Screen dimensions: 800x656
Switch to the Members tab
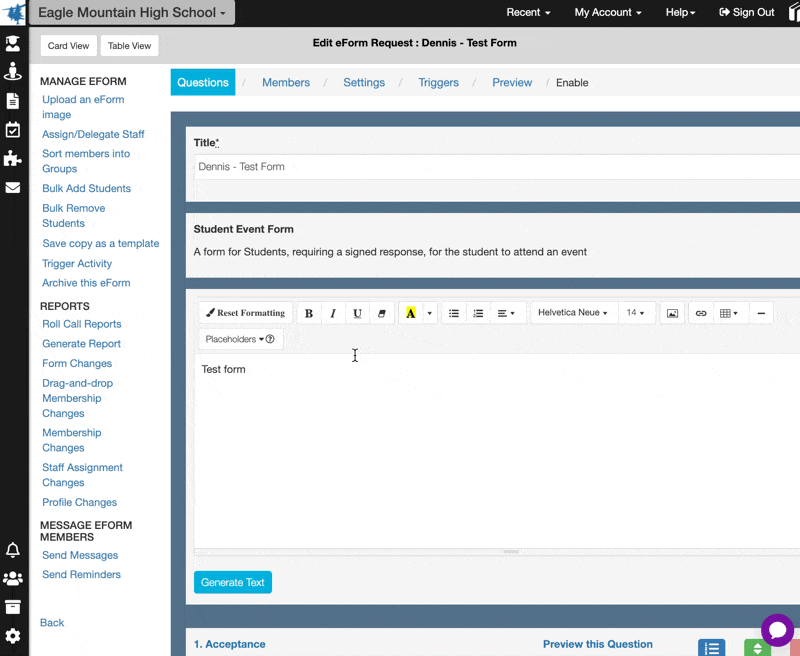click(286, 83)
